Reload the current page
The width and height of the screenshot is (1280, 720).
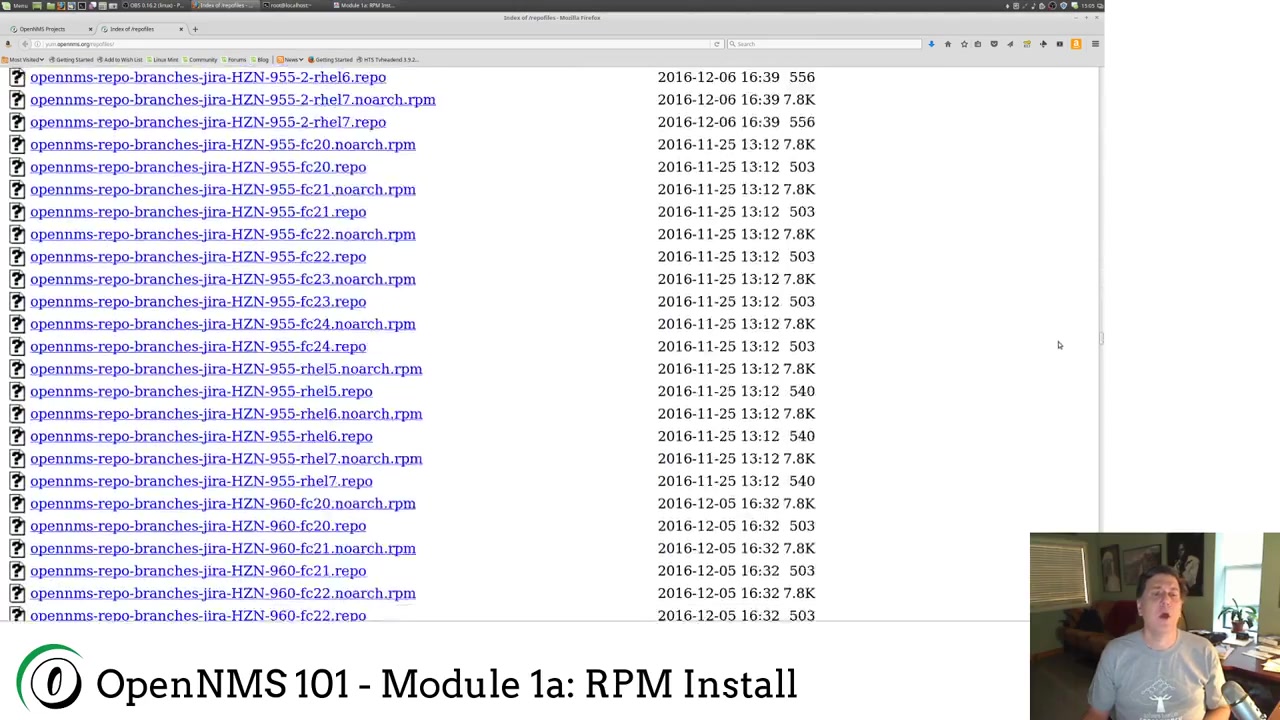pyautogui.click(x=716, y=44)
